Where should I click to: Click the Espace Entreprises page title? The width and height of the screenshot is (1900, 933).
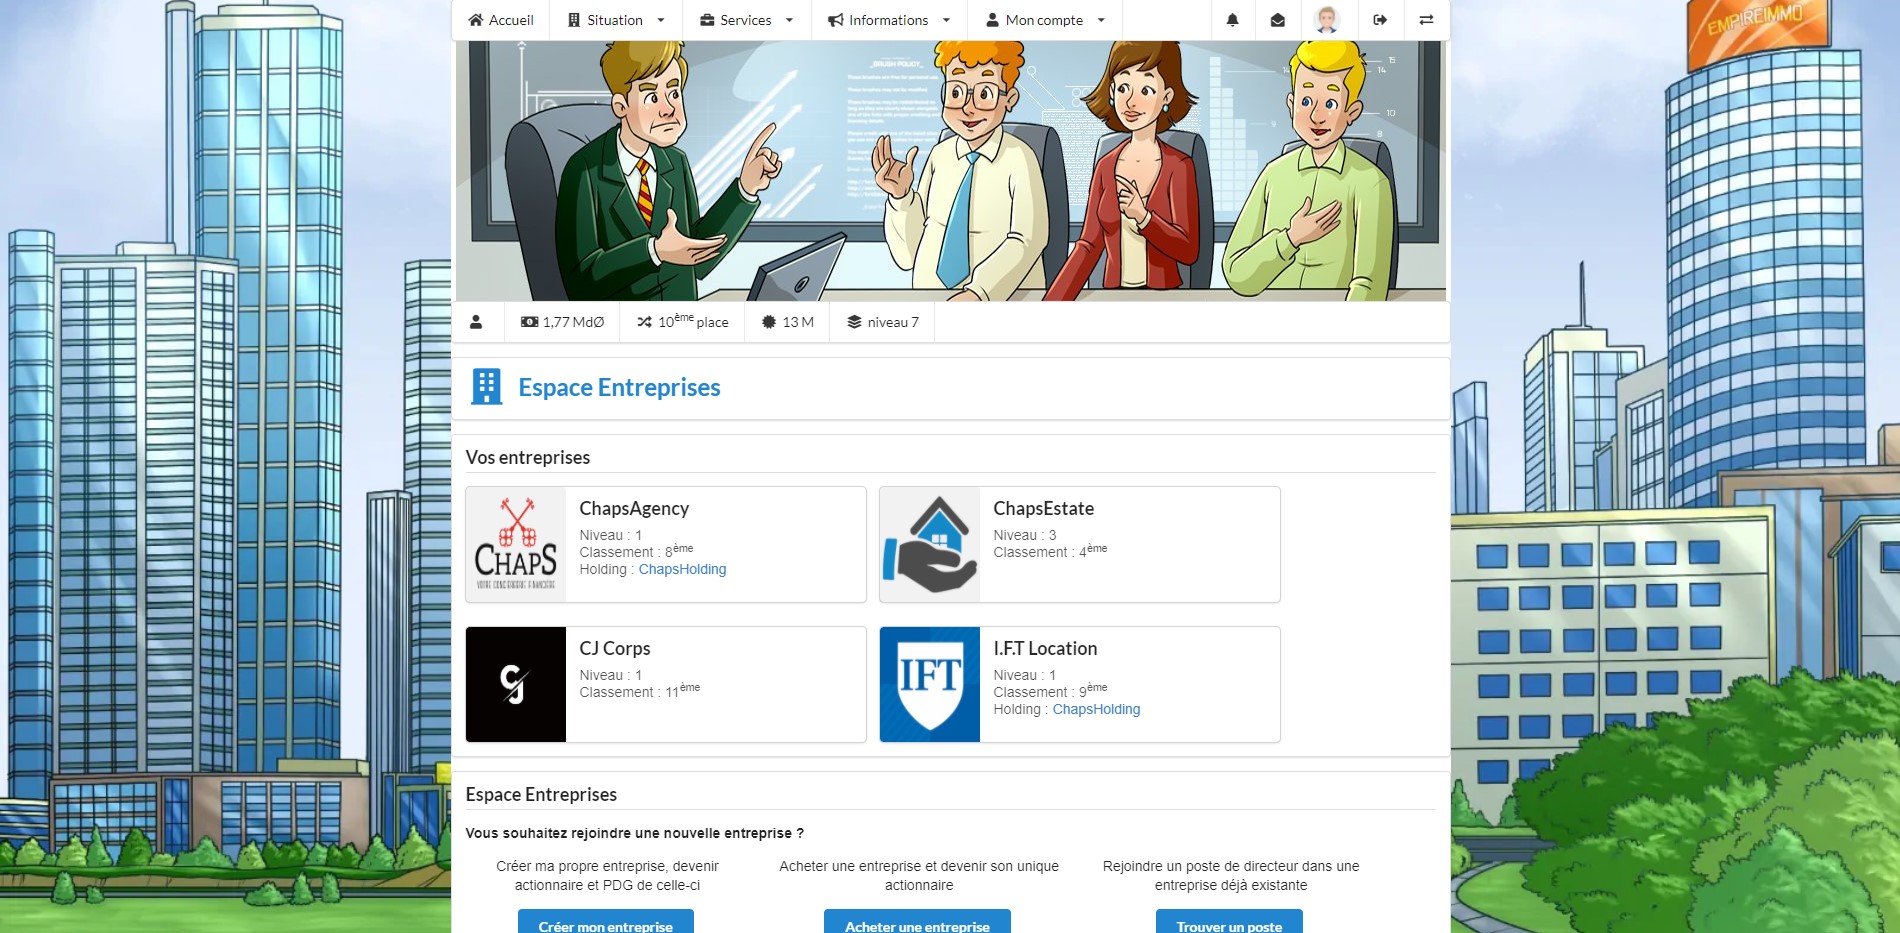619,387
